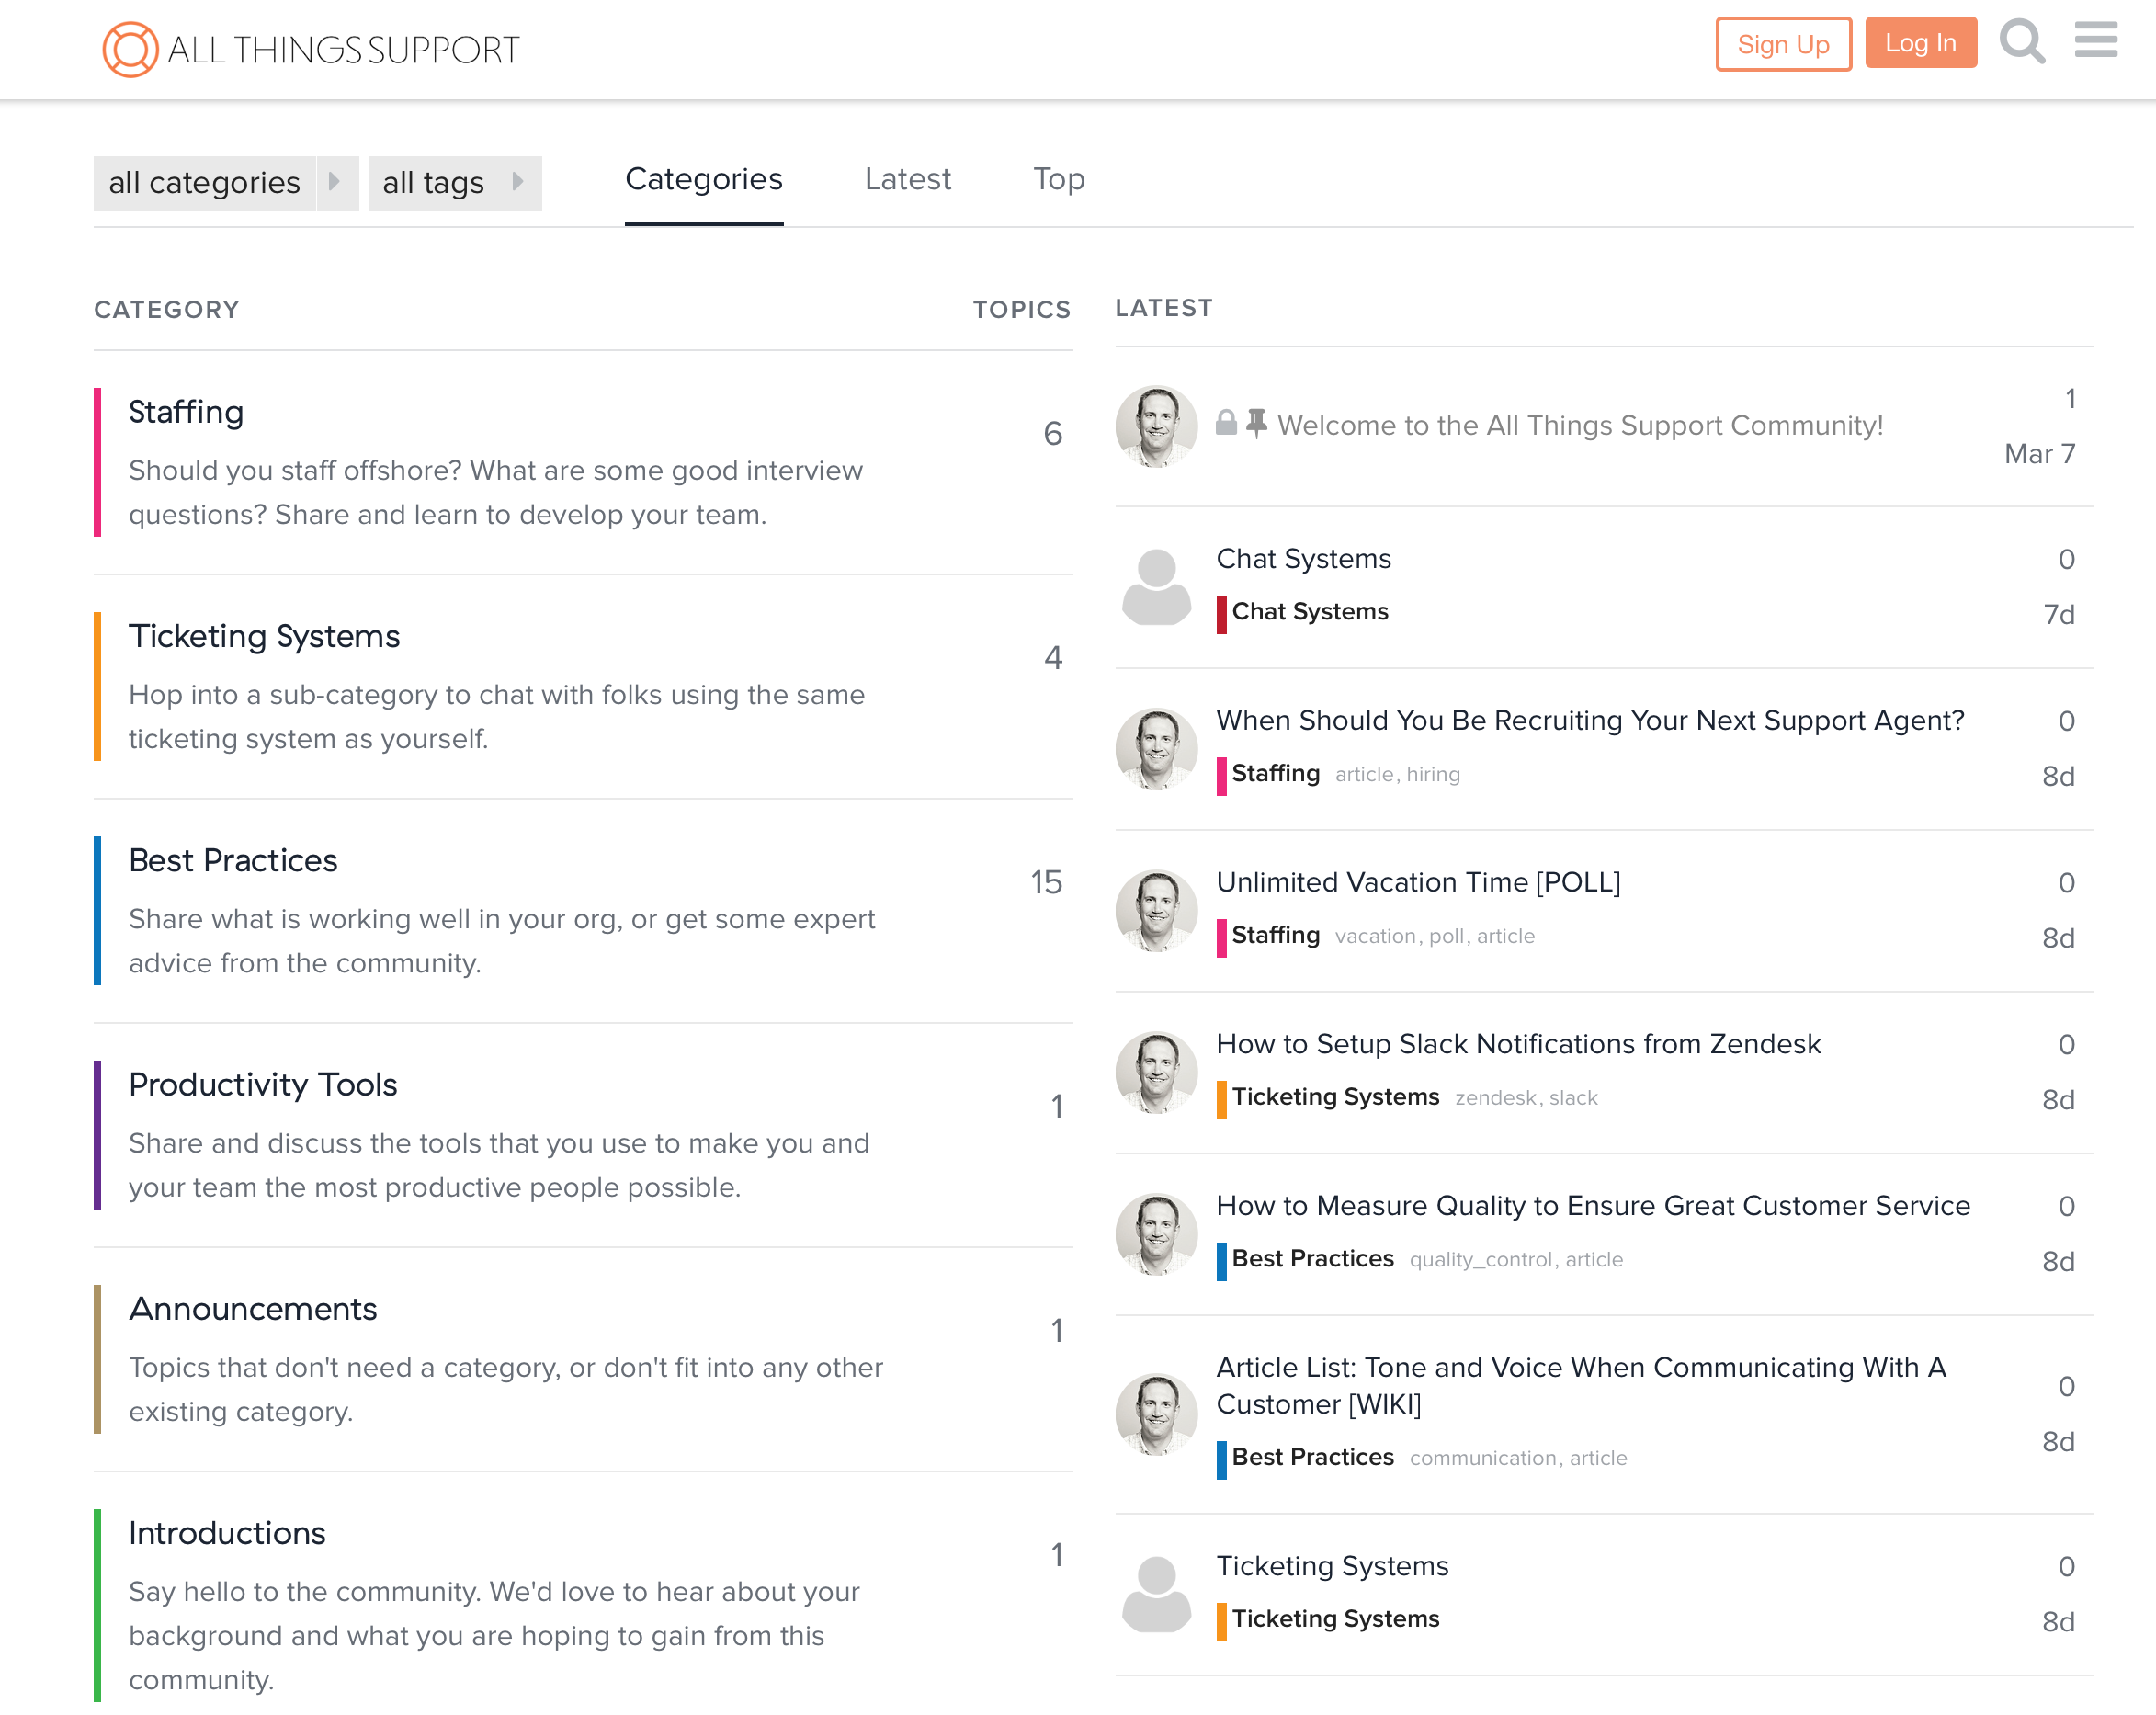Click poster avatar beside Welcome topic
This screenshot has height=1715, width=2156.
point(1156,427)
